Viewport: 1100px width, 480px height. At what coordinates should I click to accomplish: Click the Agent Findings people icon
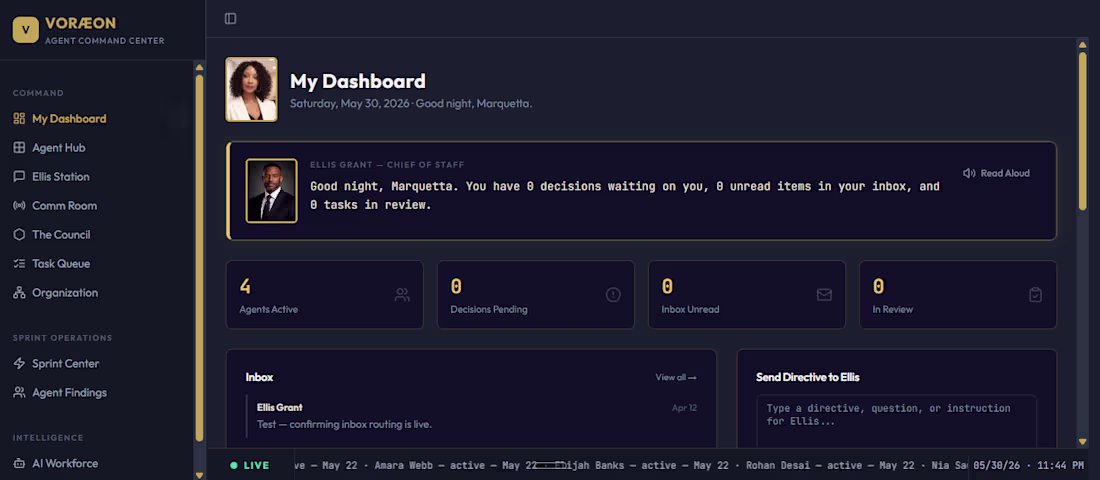[x=20, y=392]
